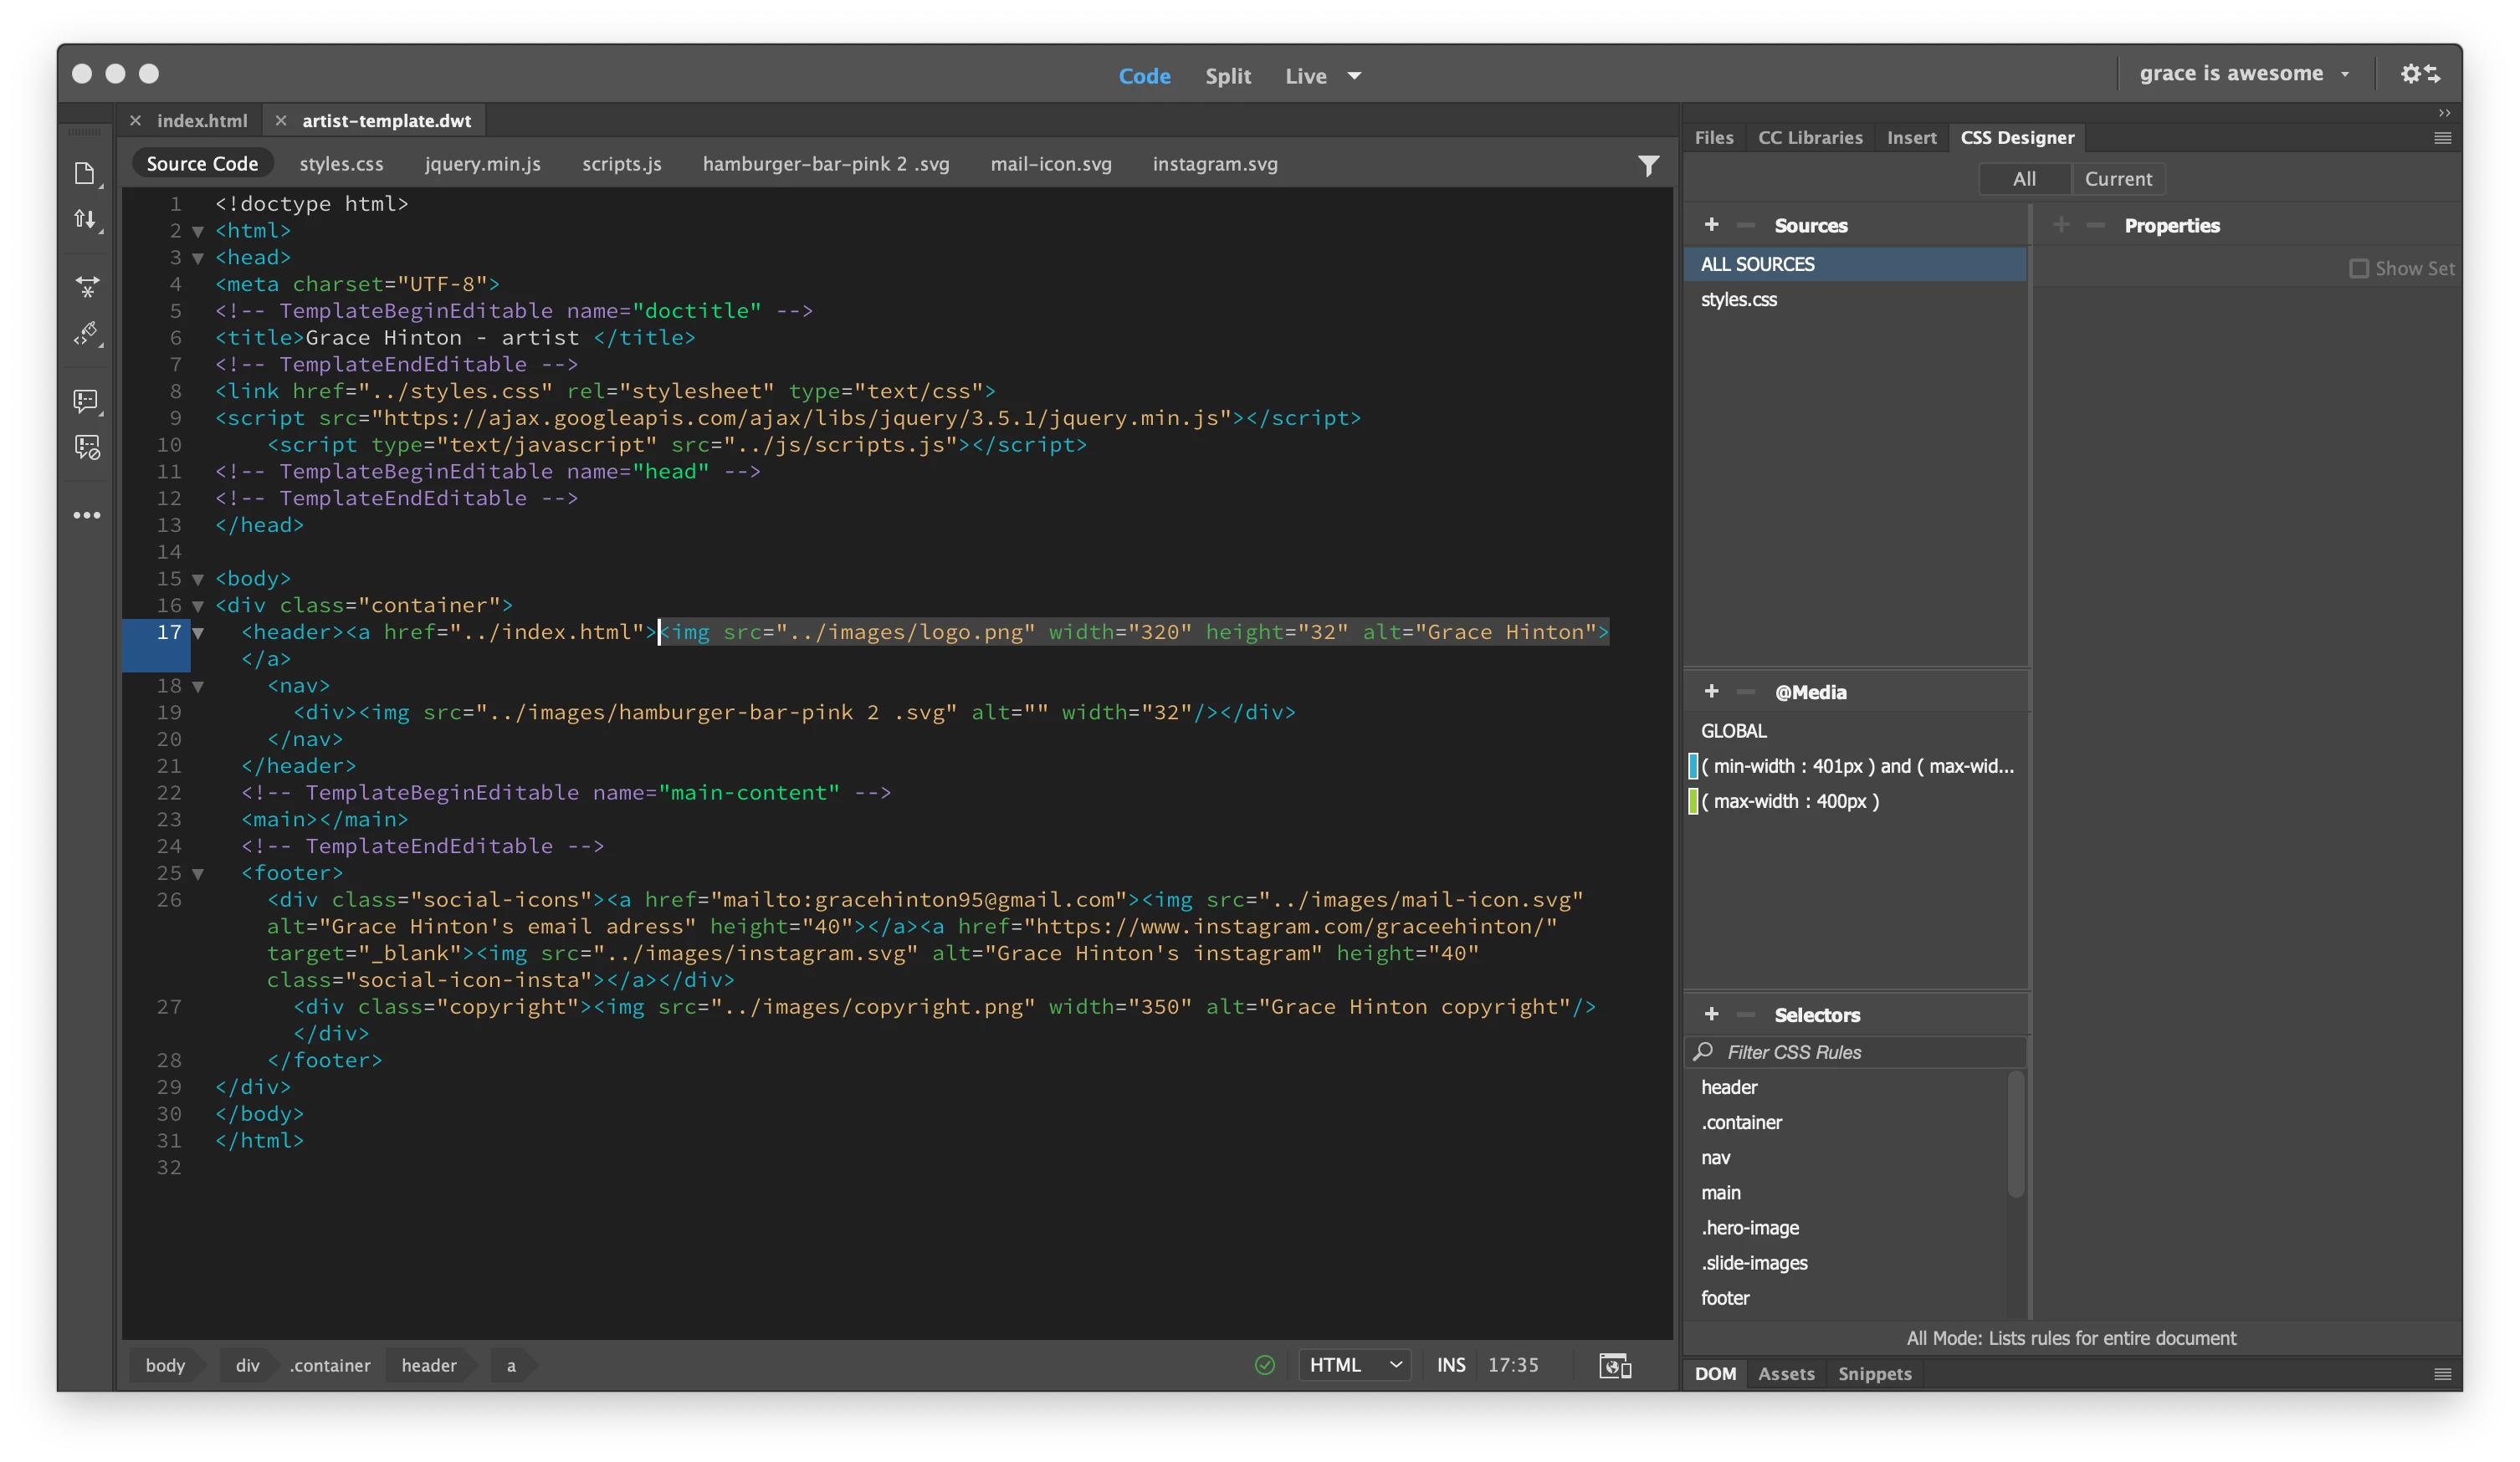
Task: Click the Apply Comment speech bubble icon
Action: click(86, 401)
